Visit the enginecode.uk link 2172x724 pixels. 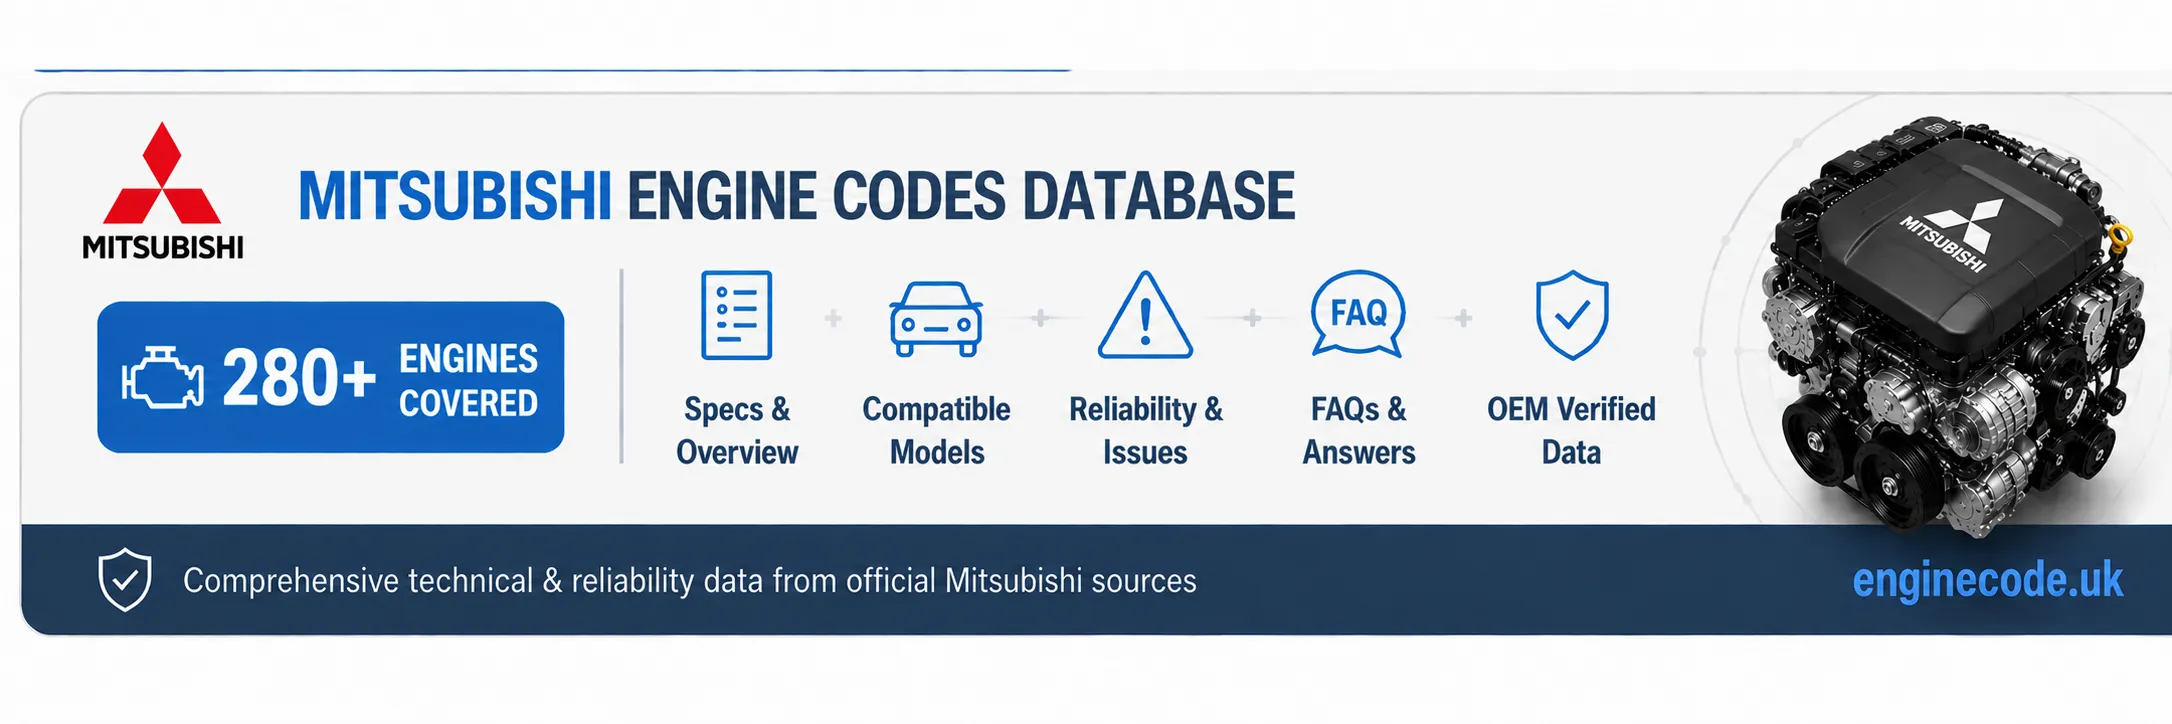1987,580
